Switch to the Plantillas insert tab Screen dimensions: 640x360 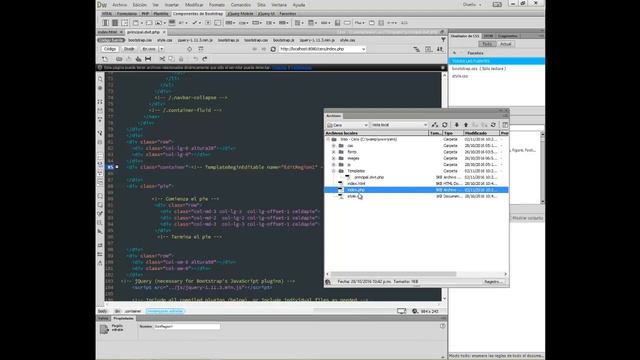pos(160,14)
